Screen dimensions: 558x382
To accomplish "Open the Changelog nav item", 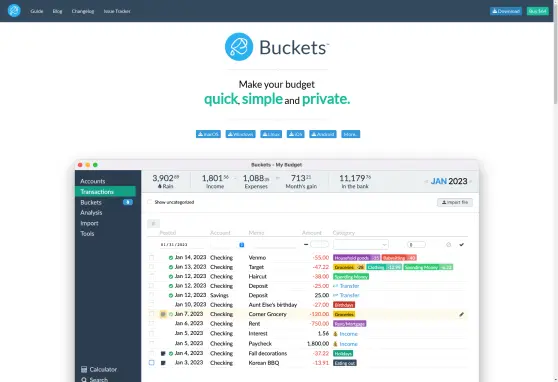I will 83,11.
